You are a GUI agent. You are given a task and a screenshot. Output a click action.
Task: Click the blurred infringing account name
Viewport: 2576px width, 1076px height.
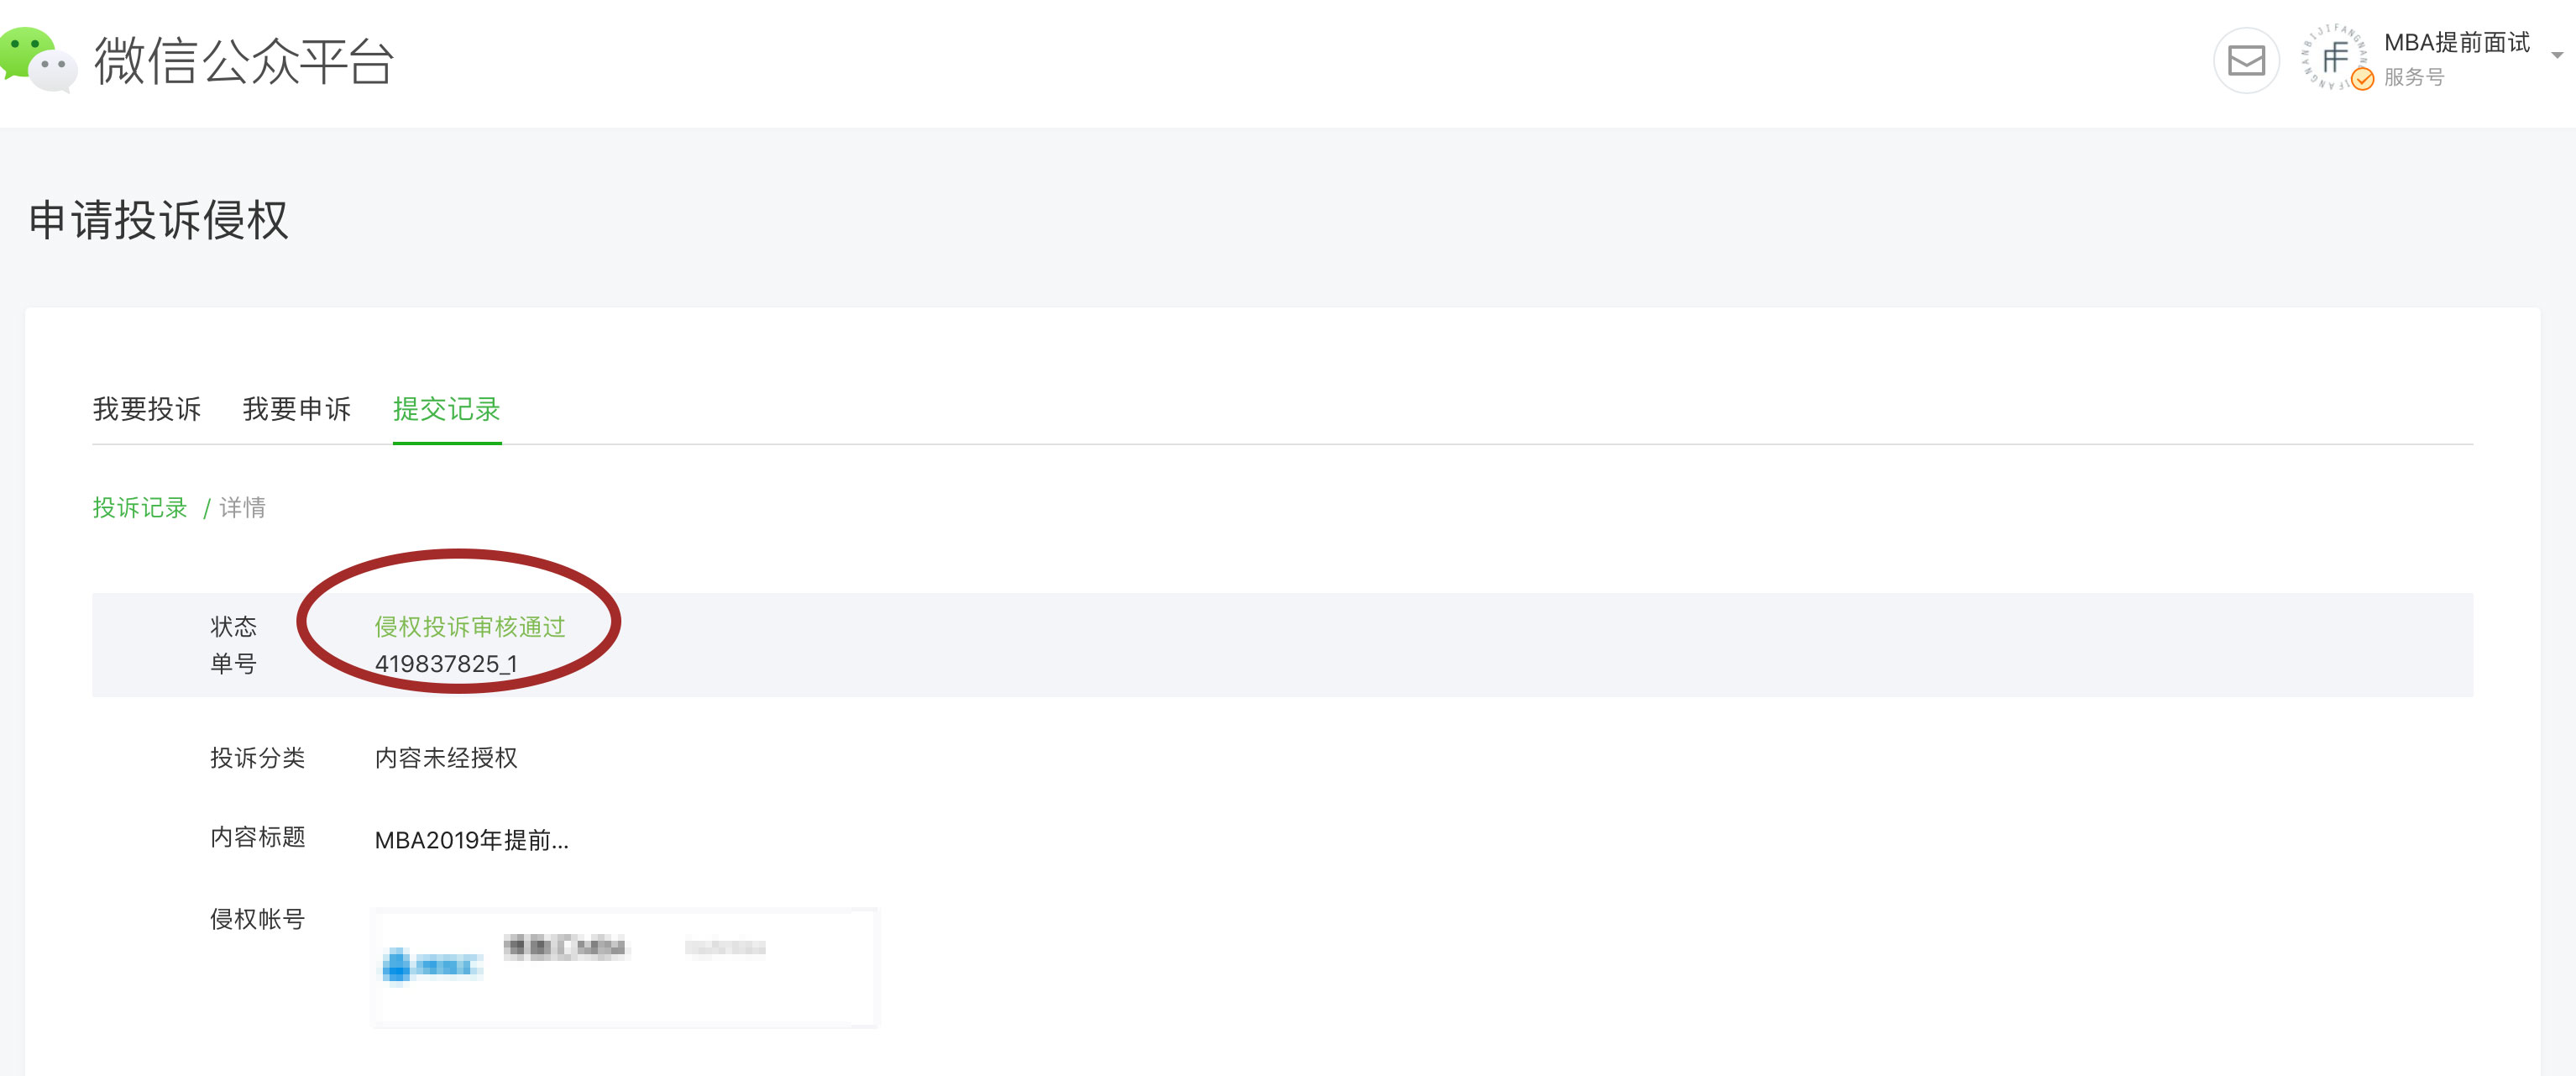[x=566, y=946]
